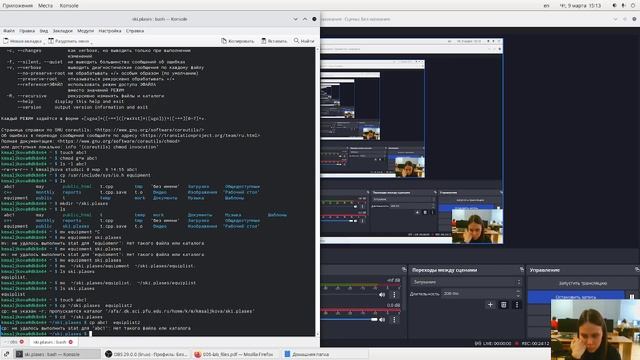Click Копировать in Konsole toolbar
The image size is (640, 360).
pos(238,41)
